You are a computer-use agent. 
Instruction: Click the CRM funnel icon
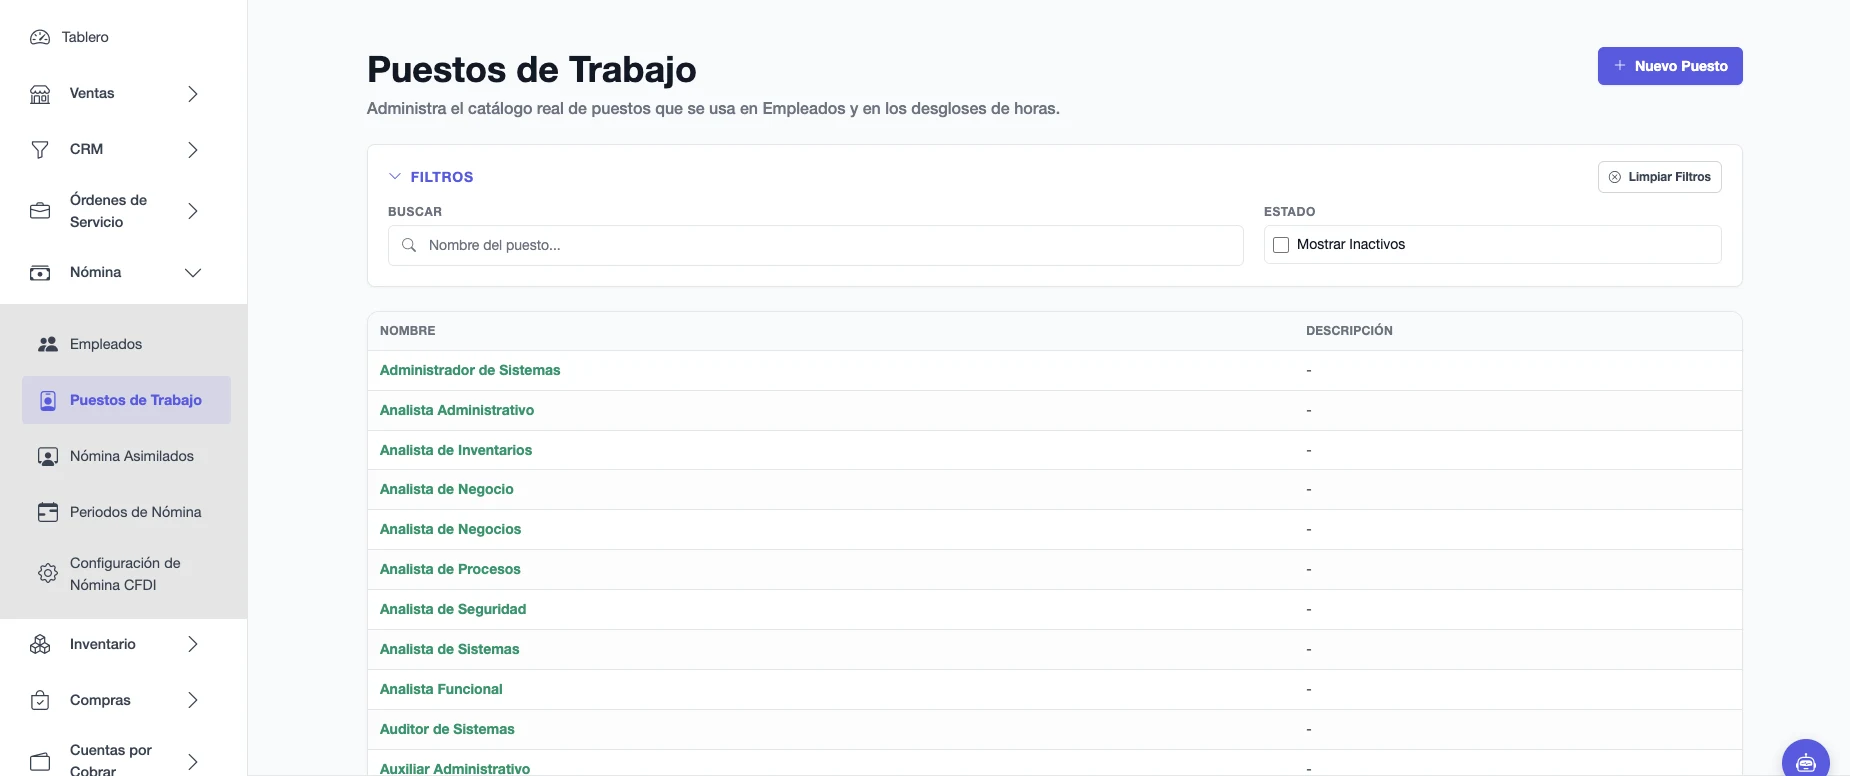pyautogui.click(x=40, y=150)
